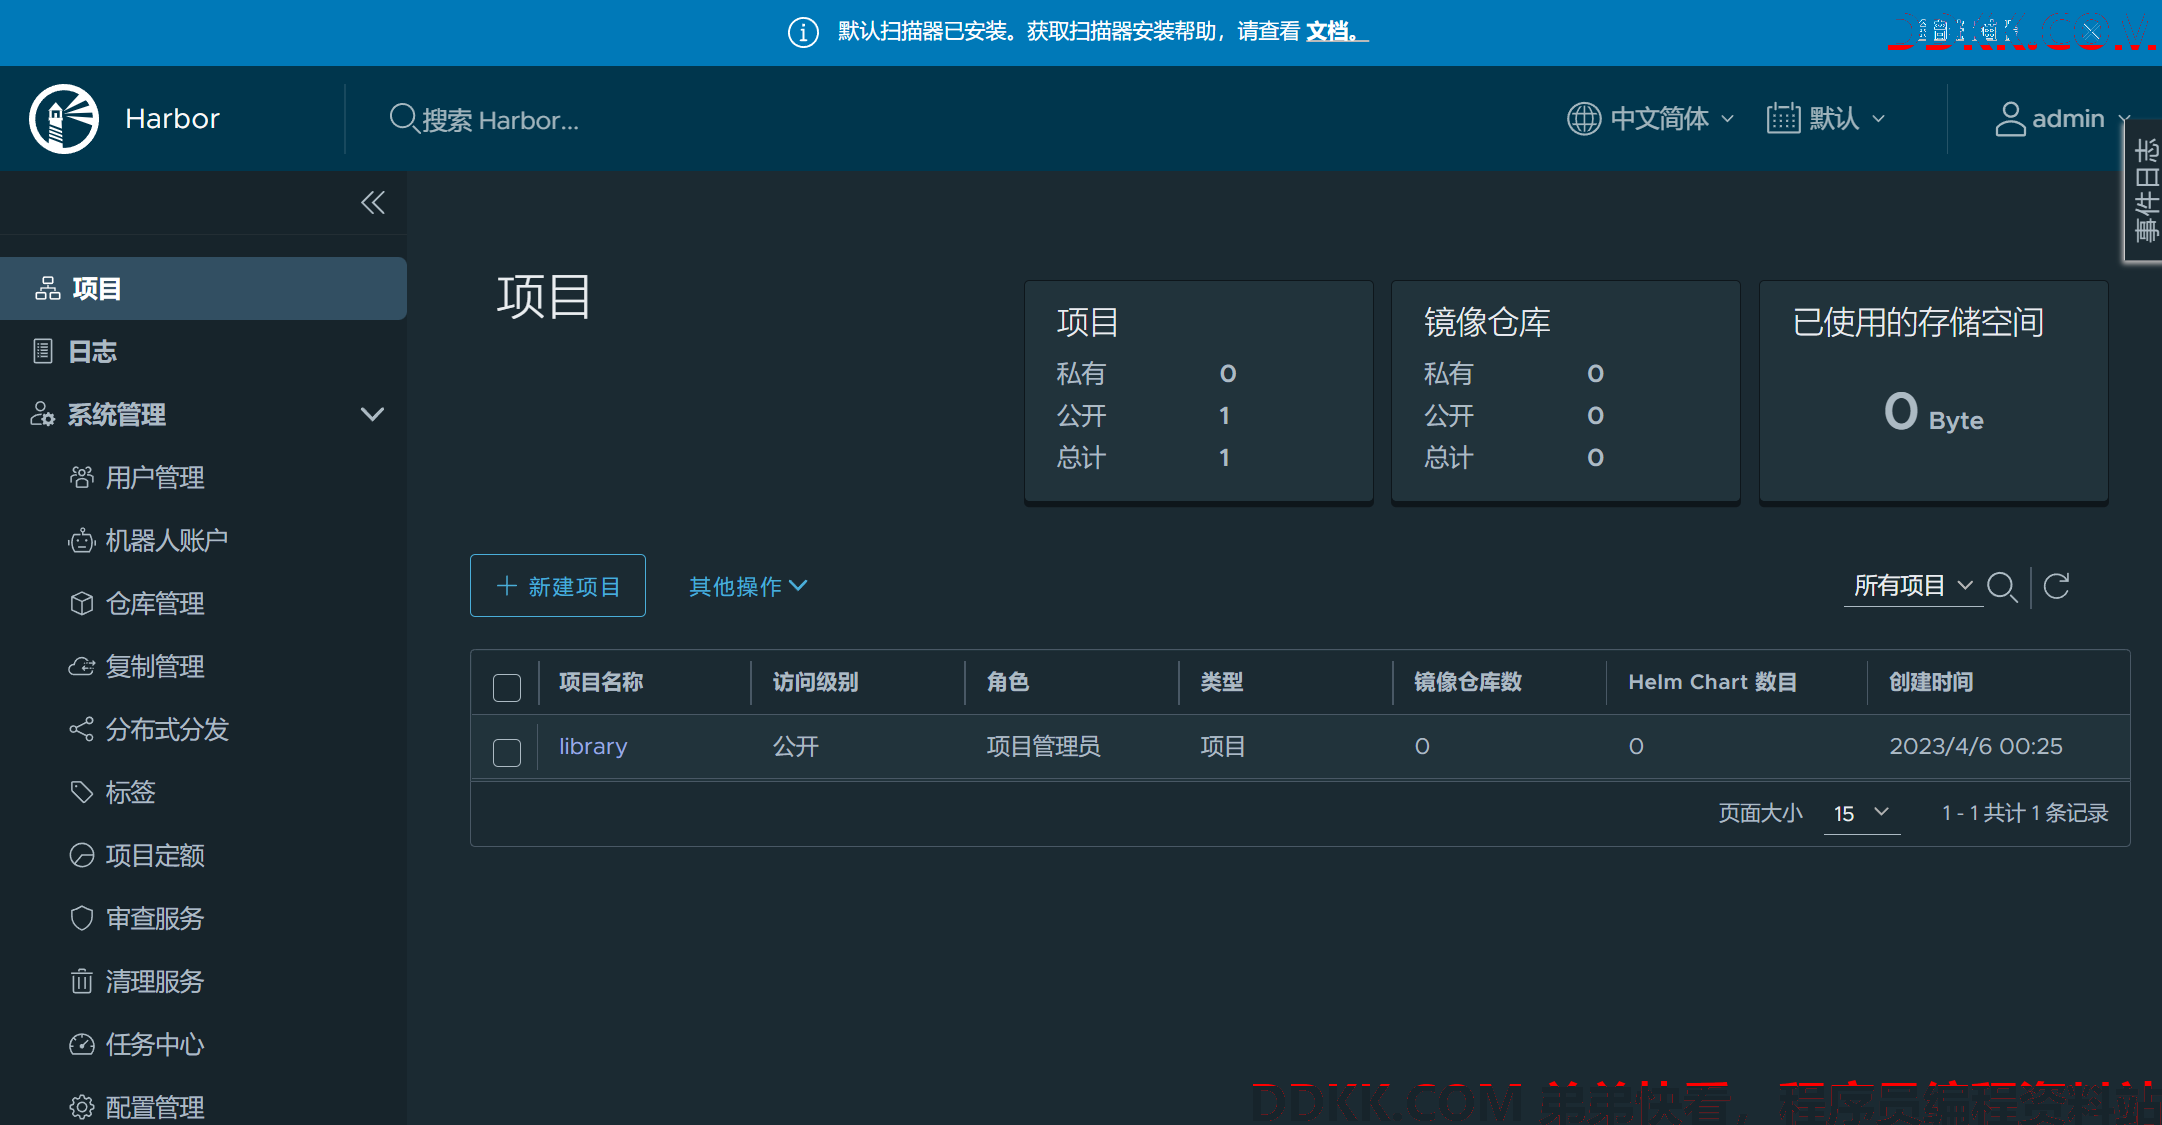Open the library project link
The height and width of the screenshot is (1125, 2162).
(x=593, y=747)
